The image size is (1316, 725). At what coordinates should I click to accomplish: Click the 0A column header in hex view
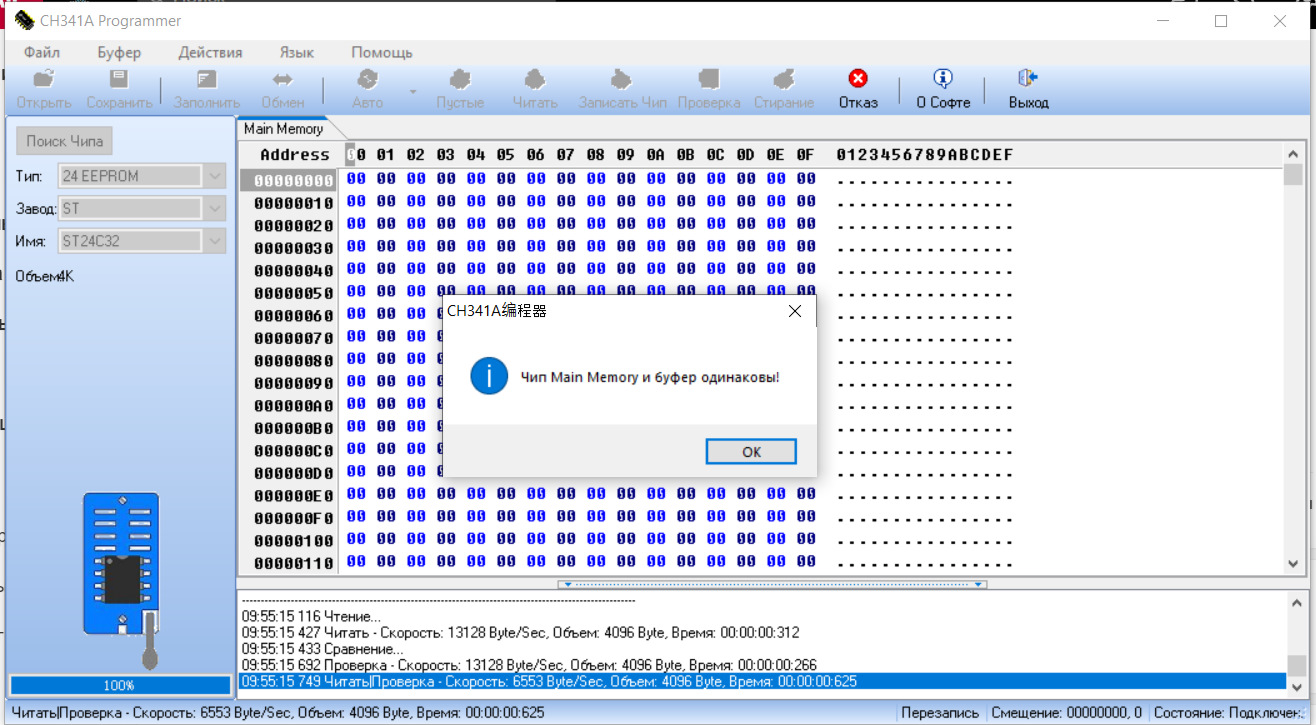[656, 155]
